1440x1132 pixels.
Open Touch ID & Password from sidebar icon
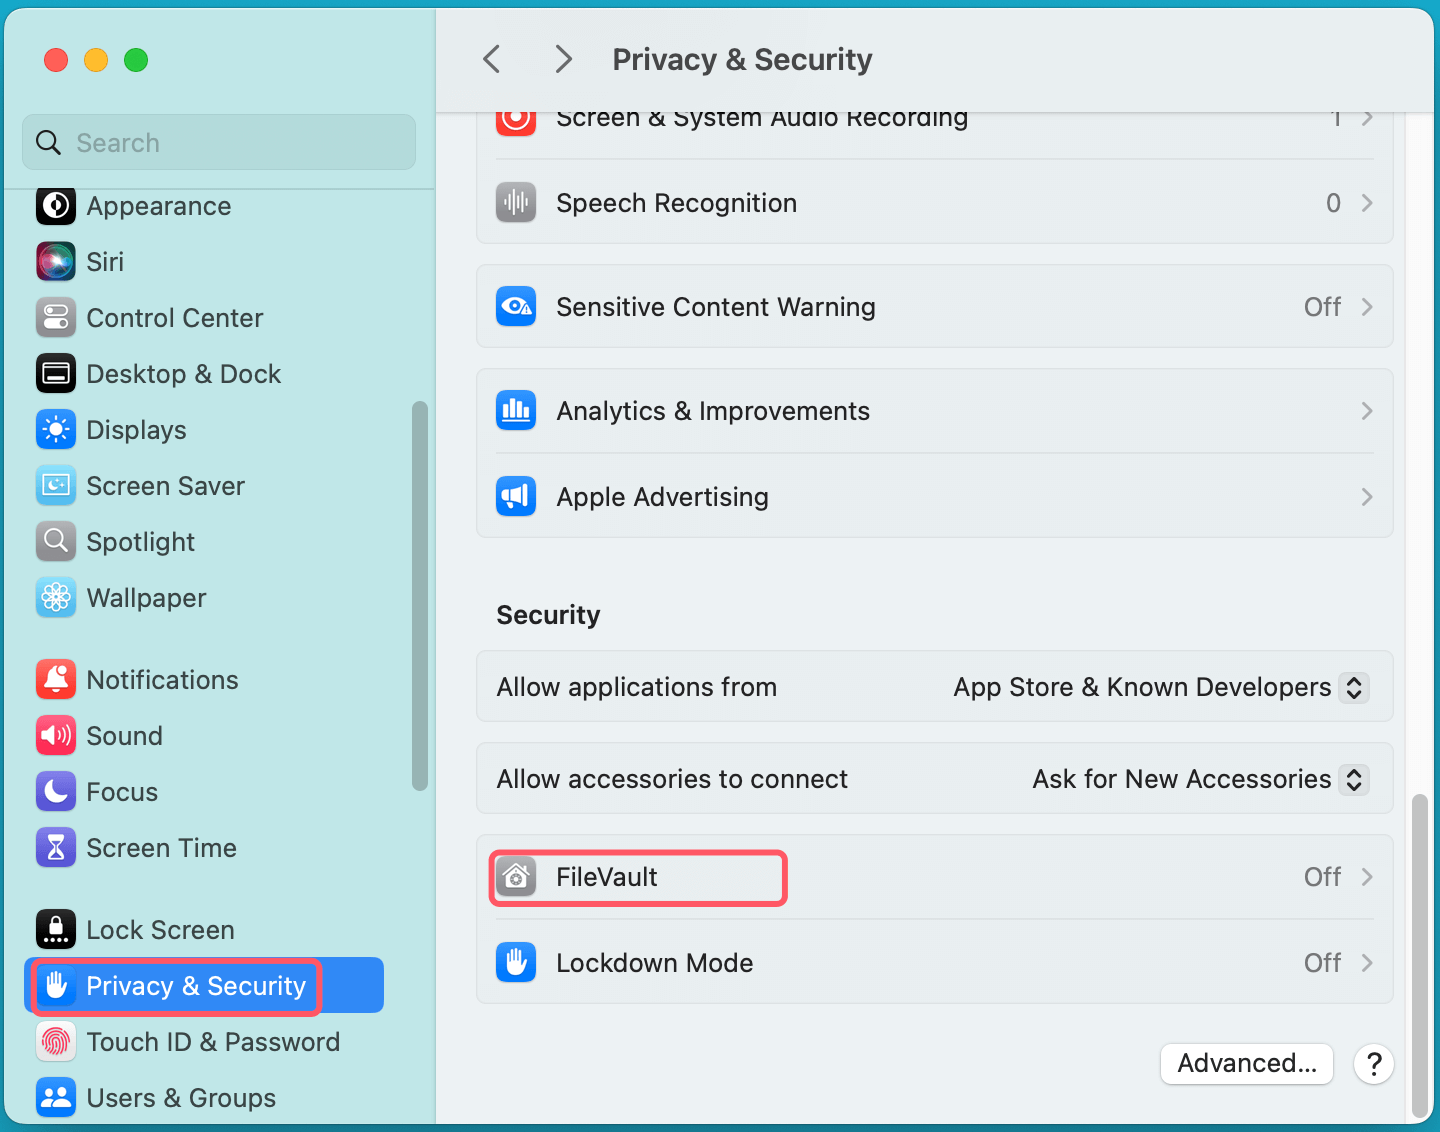point(56,1042)
